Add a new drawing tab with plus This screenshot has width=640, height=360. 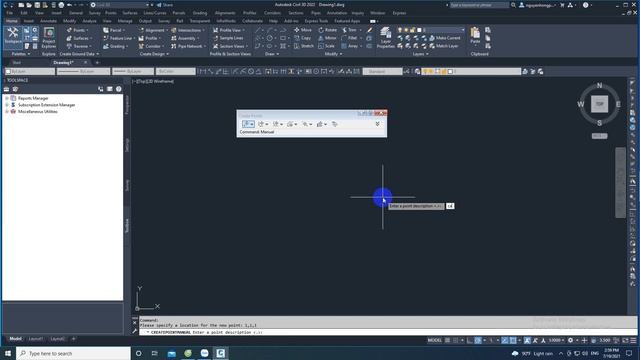[97, 62]
